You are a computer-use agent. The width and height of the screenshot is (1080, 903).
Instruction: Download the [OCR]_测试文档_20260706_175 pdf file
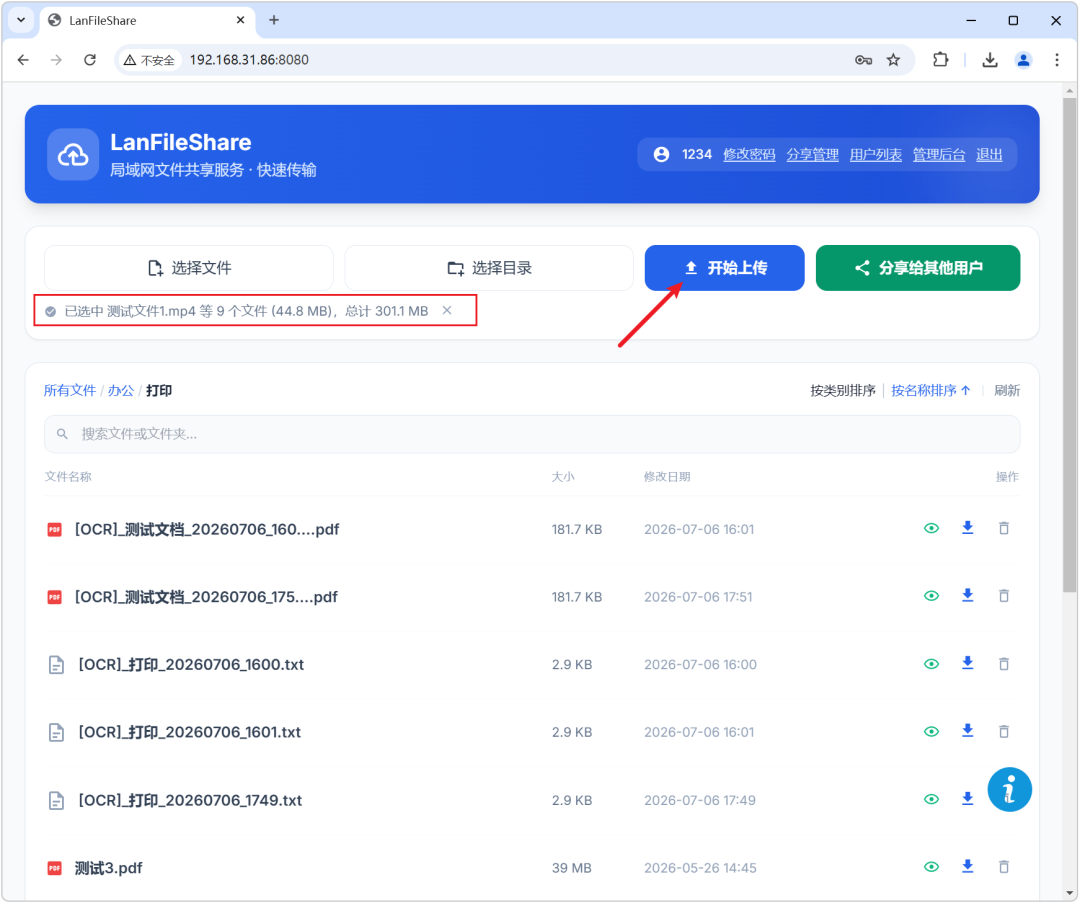968,596
